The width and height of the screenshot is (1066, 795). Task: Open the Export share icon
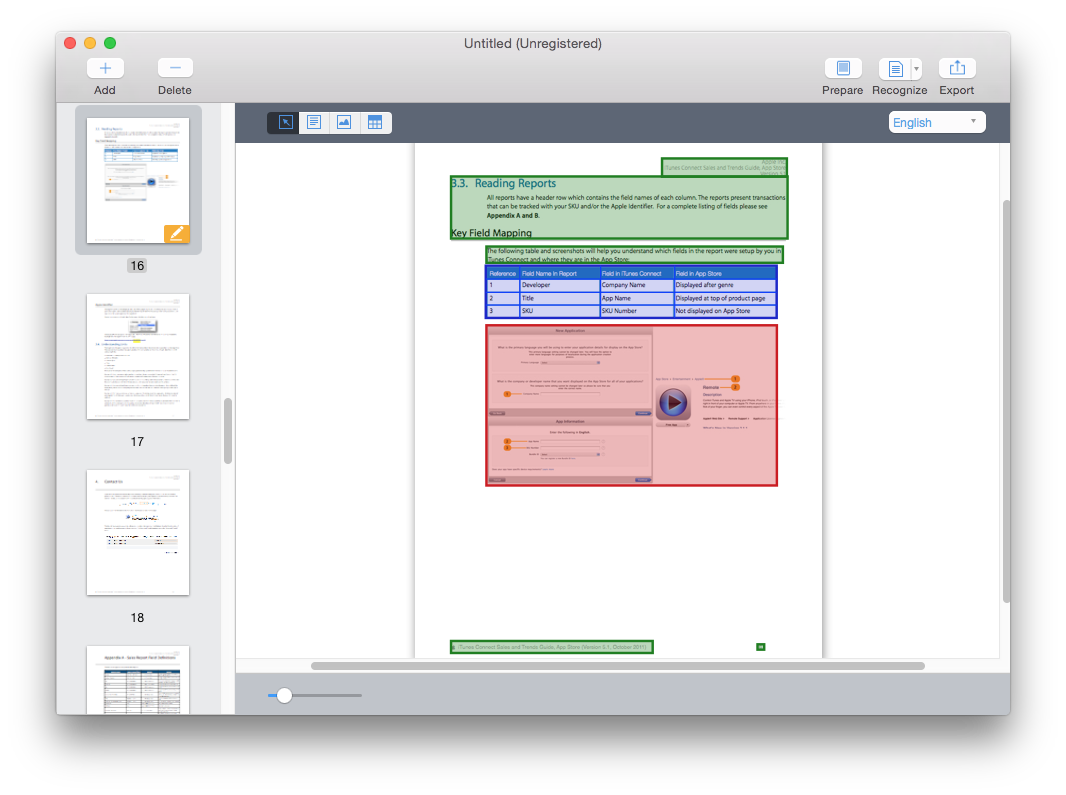[x=957, y=68]
